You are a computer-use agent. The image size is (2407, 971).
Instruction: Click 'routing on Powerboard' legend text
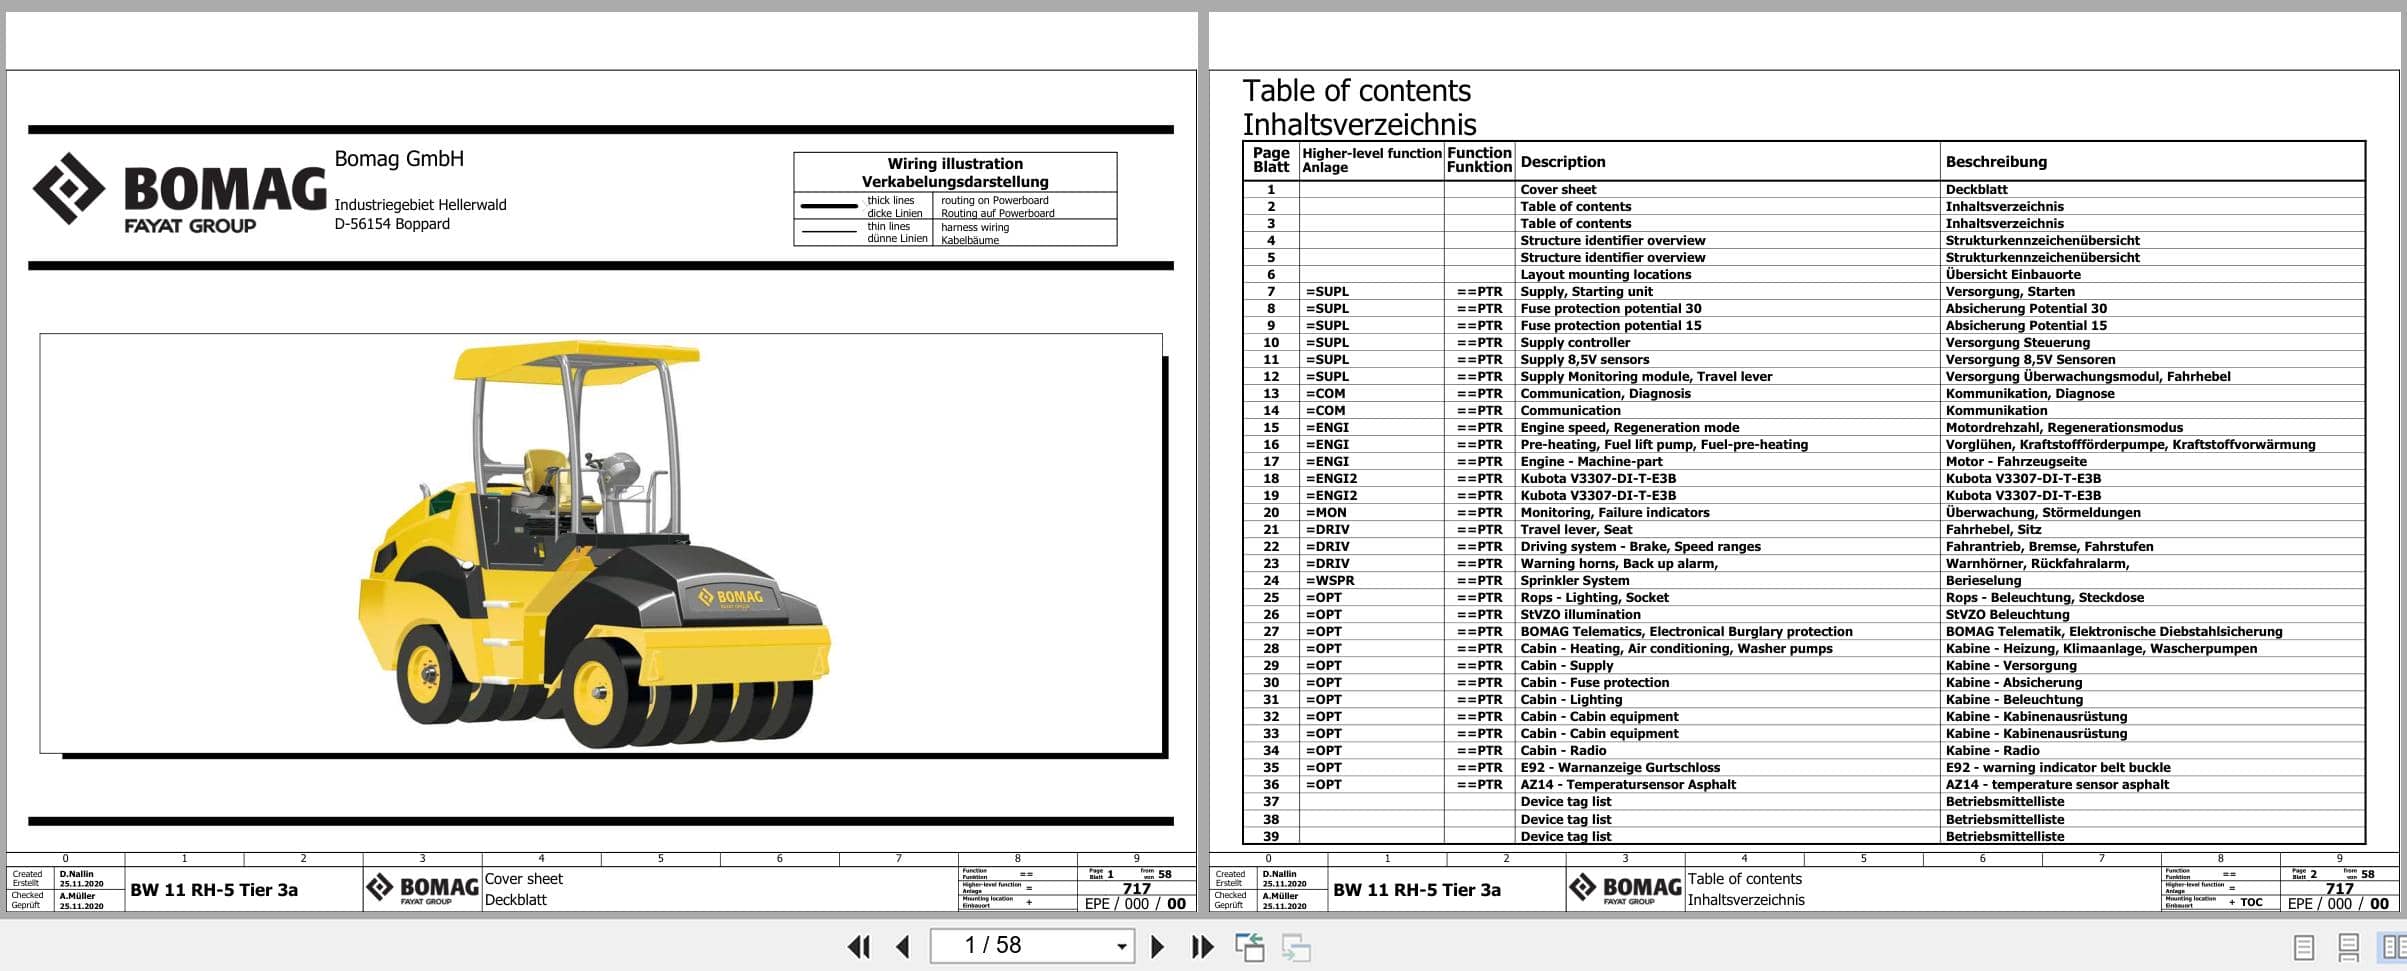click(x=994, y=201)
